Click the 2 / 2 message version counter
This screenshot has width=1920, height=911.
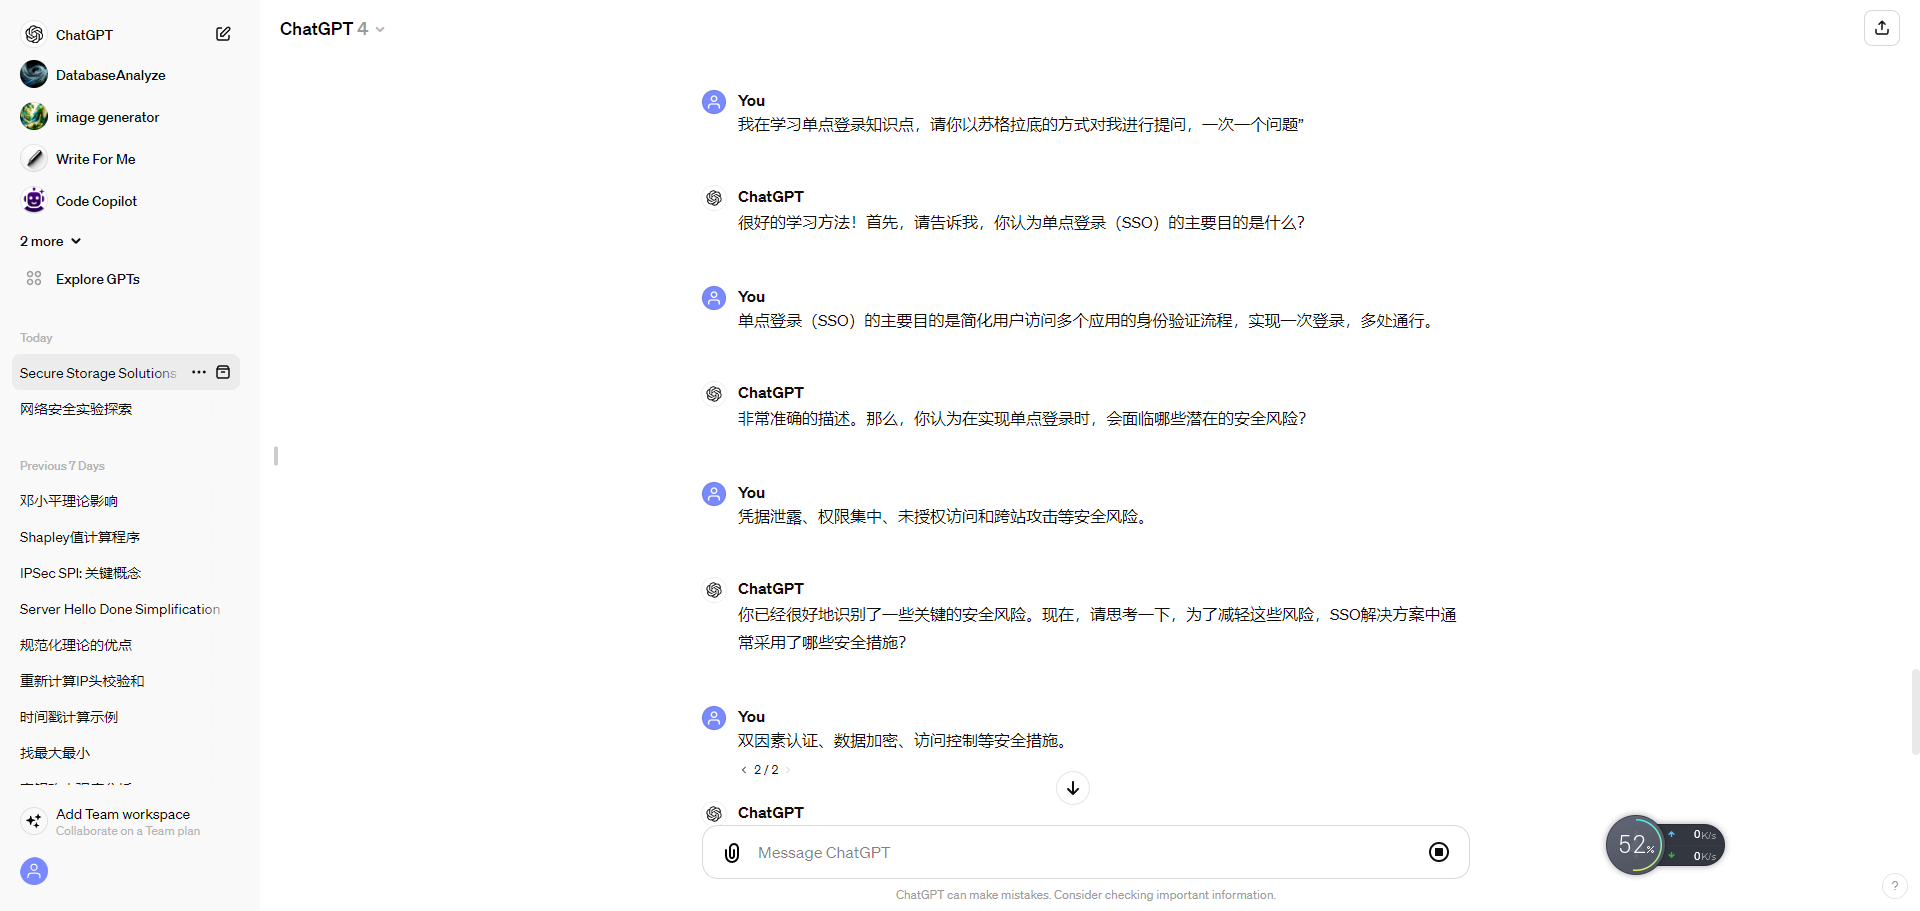pos(766,770)
